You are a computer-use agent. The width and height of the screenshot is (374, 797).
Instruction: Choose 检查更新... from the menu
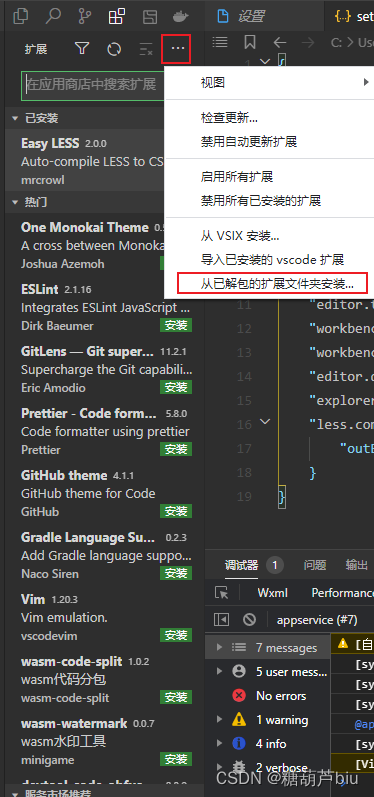point(269,118)
